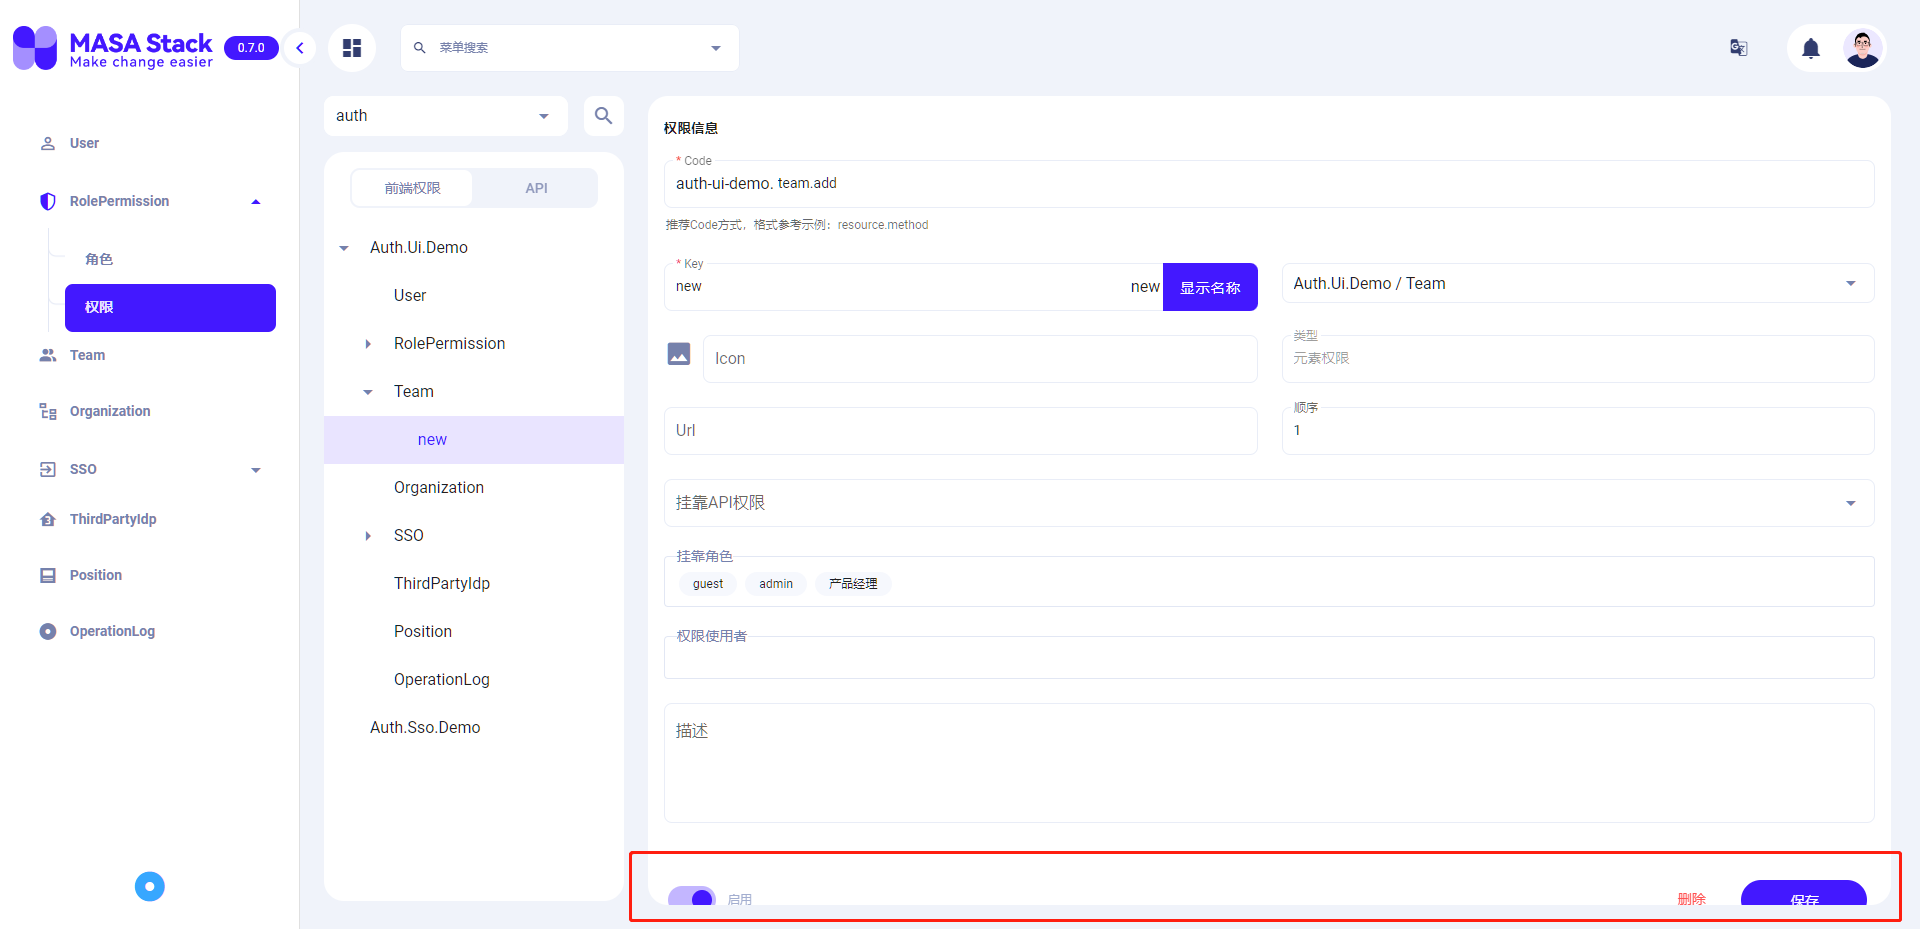Click the 保存 save button
1920x929 pixels.
[1803, 899]
